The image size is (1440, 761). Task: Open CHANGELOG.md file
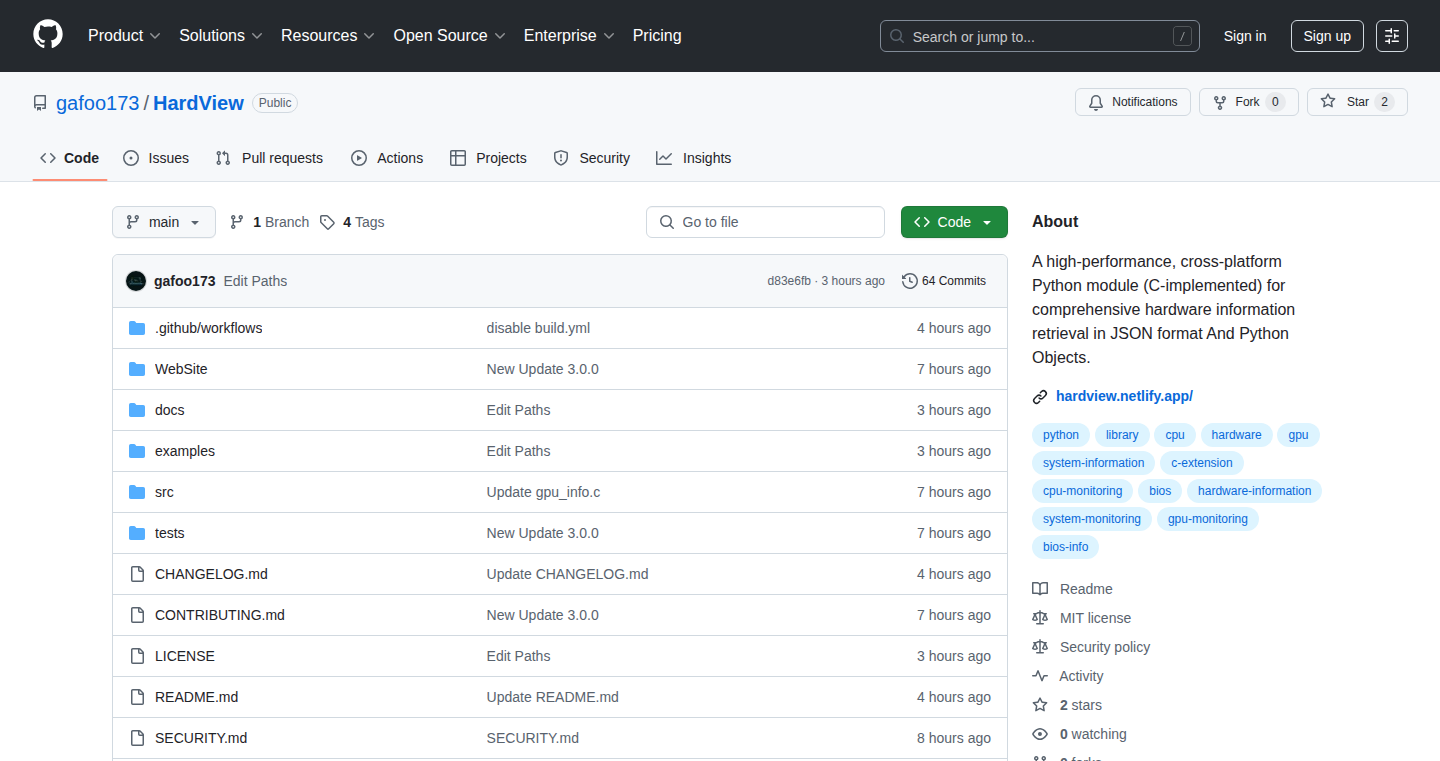click(211, 574)
